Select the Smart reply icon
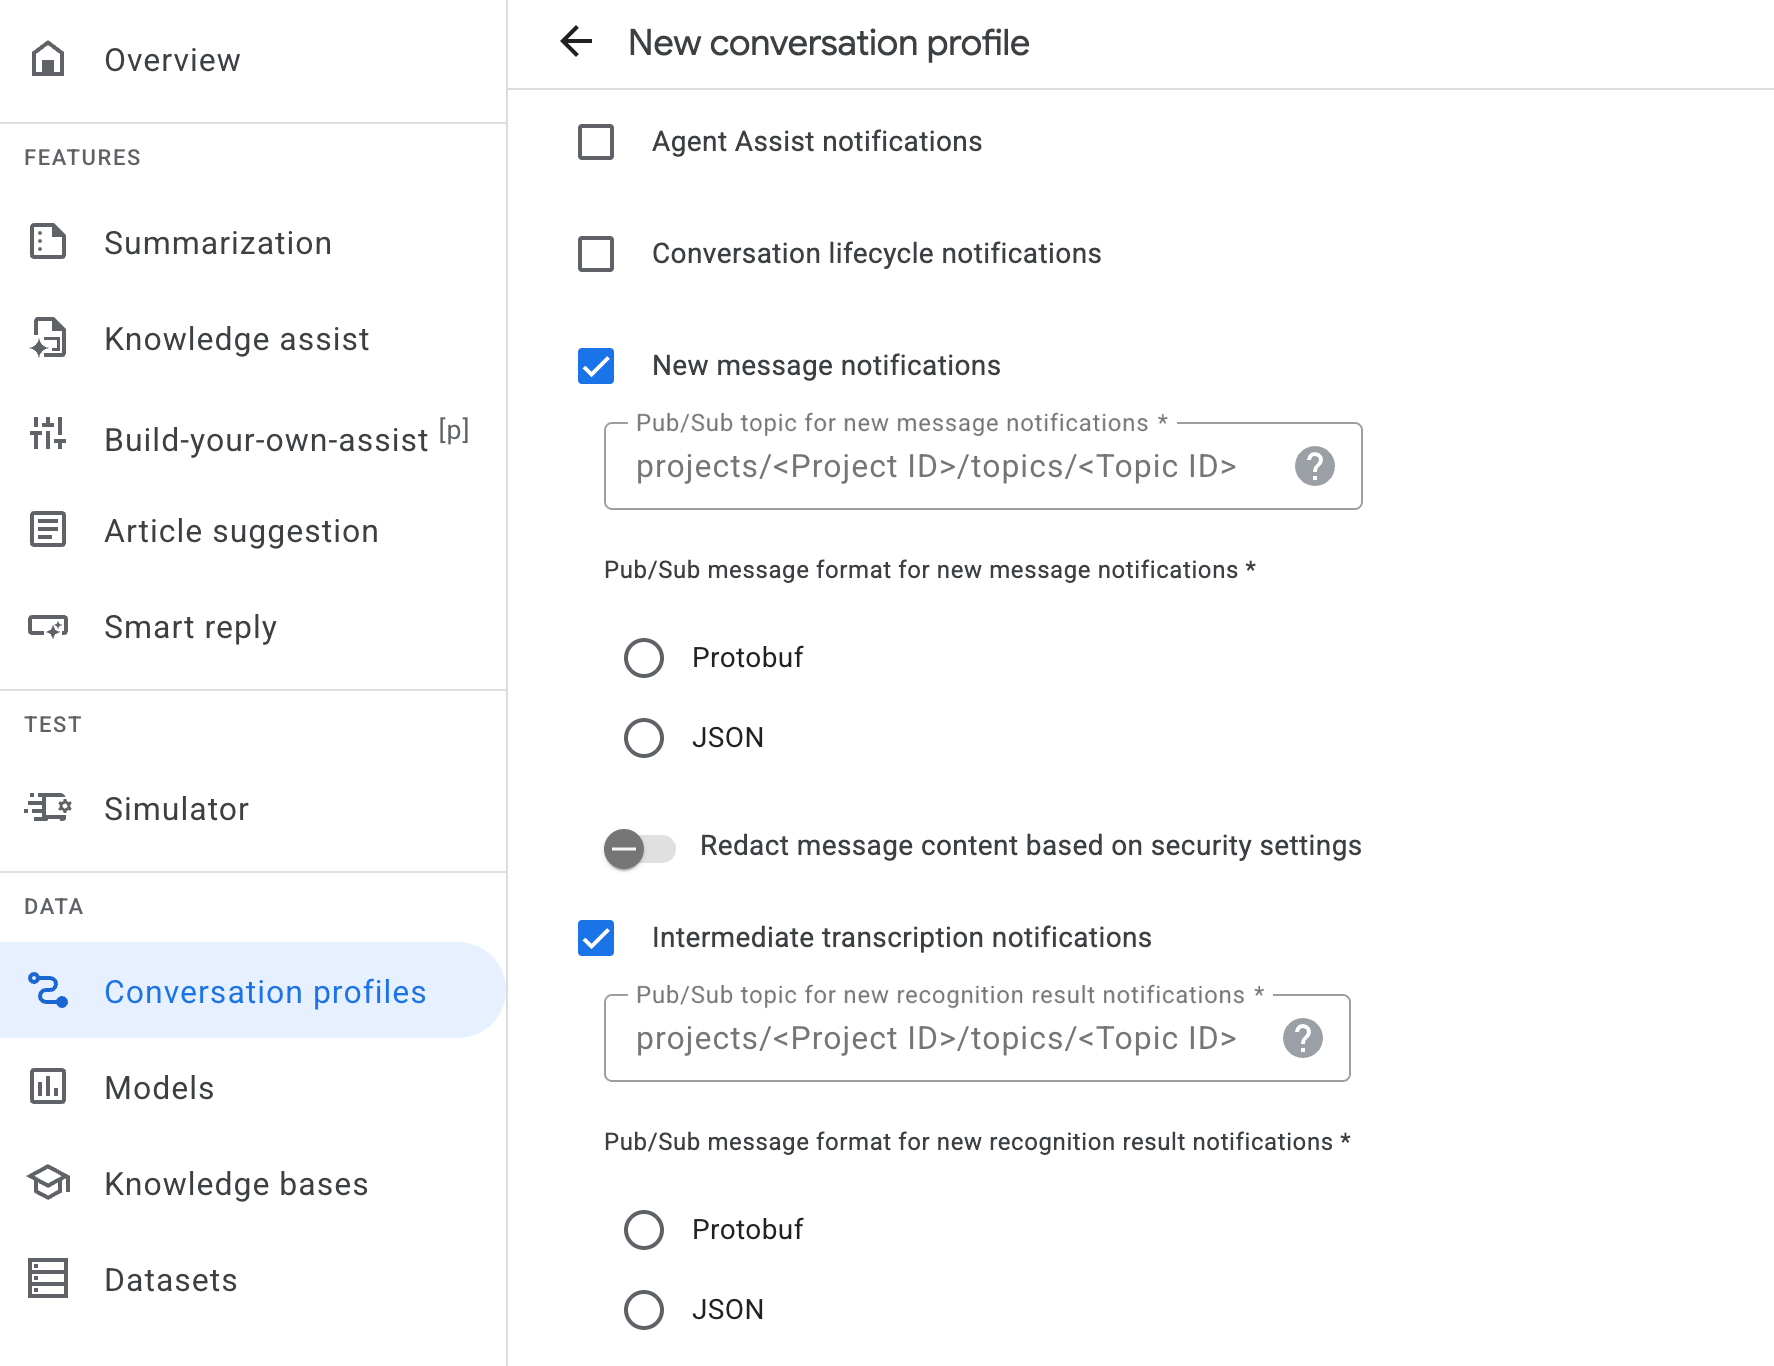Screen dimensions: 1774x1366 pos(48,627)
